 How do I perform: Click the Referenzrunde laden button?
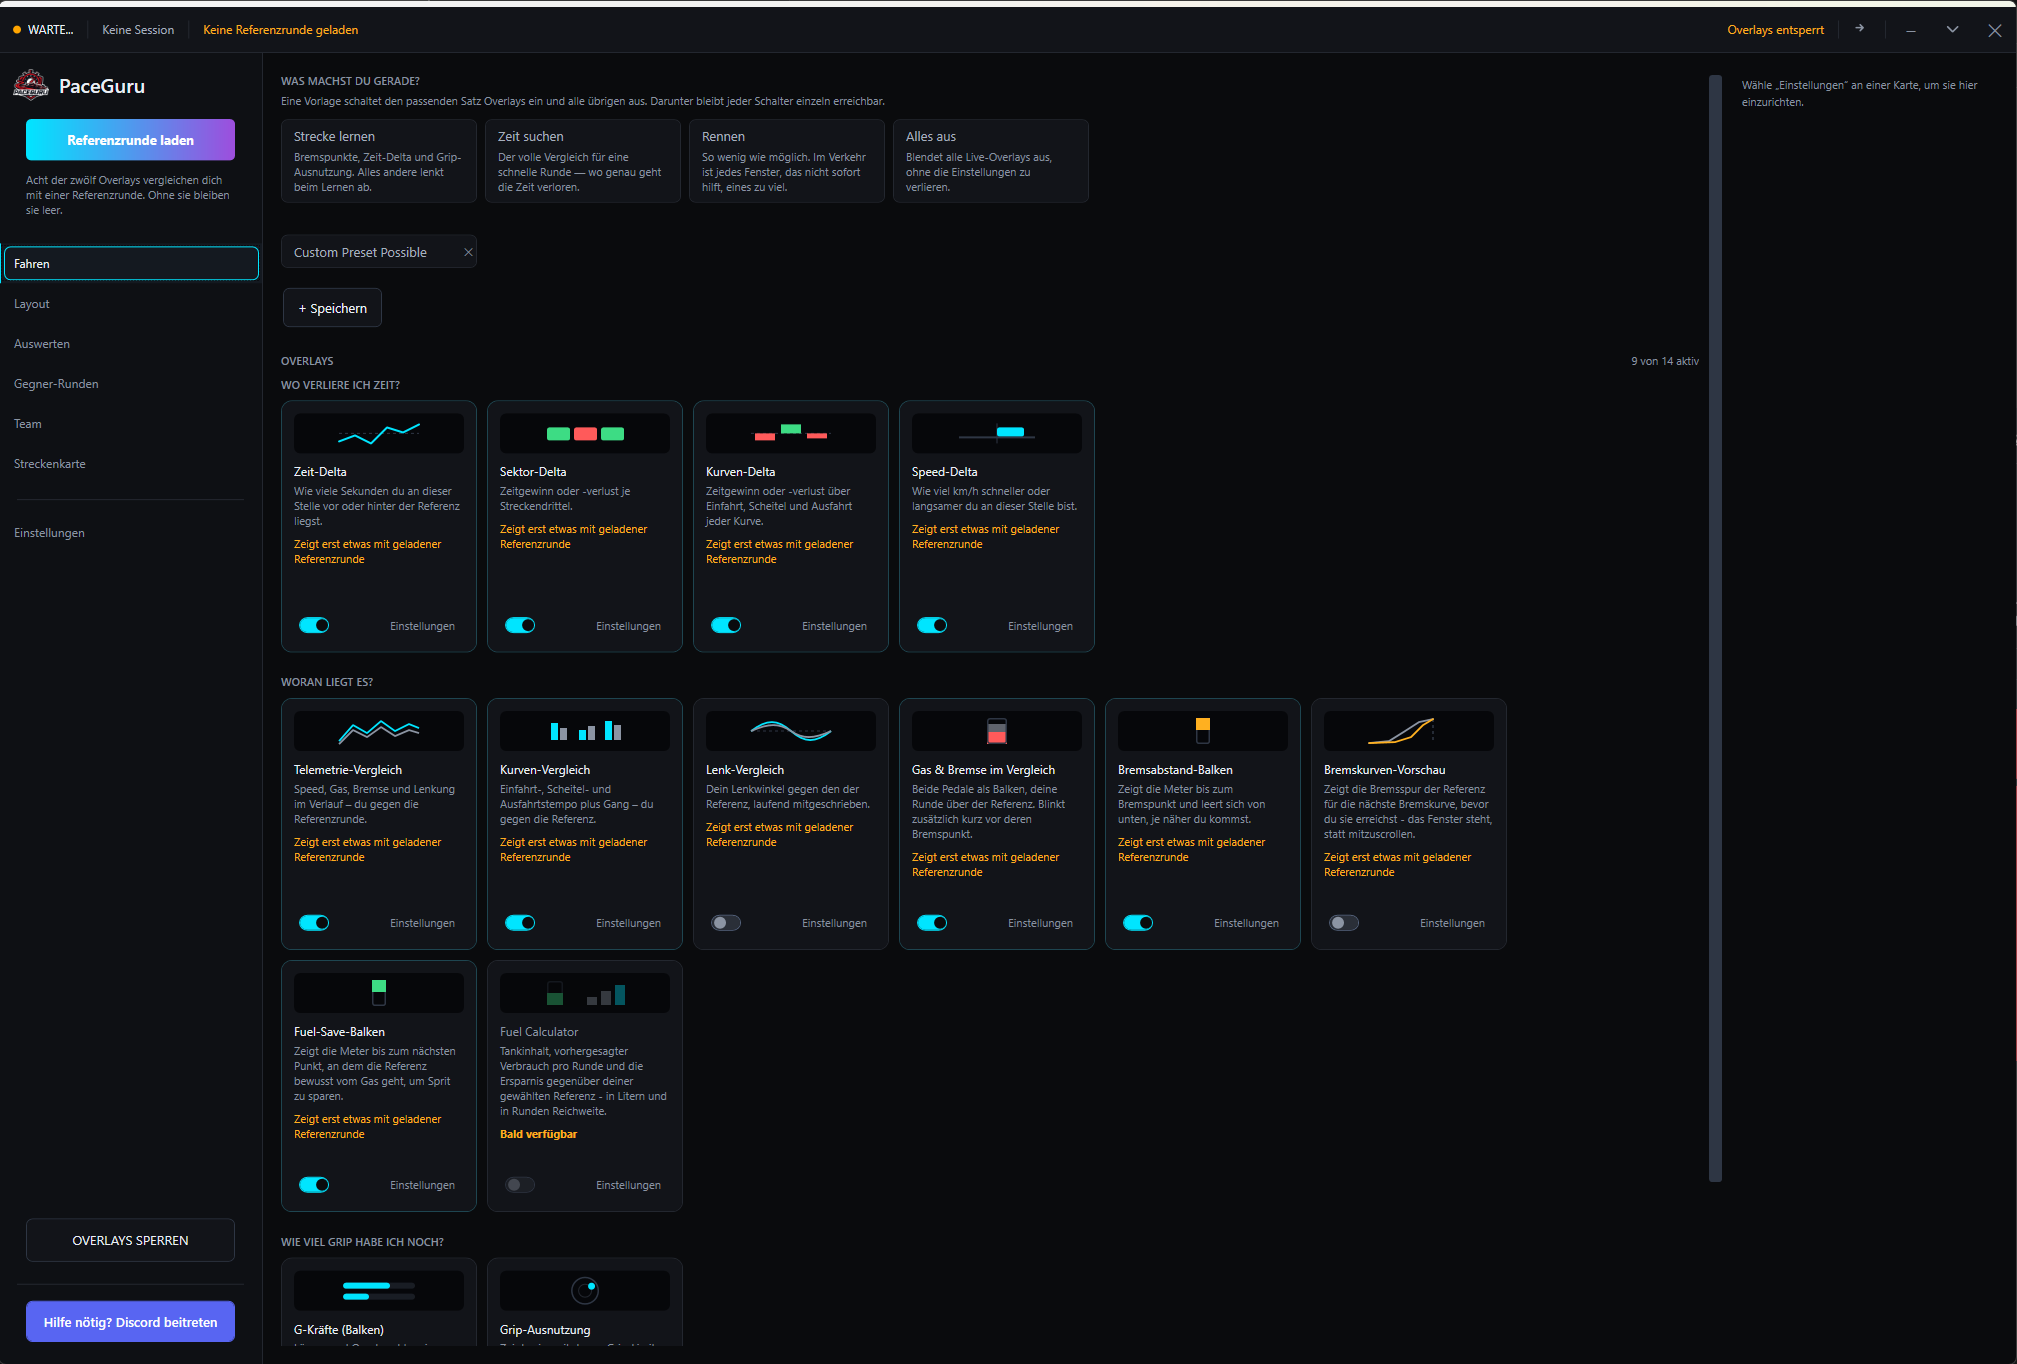(x=130, y=140)
